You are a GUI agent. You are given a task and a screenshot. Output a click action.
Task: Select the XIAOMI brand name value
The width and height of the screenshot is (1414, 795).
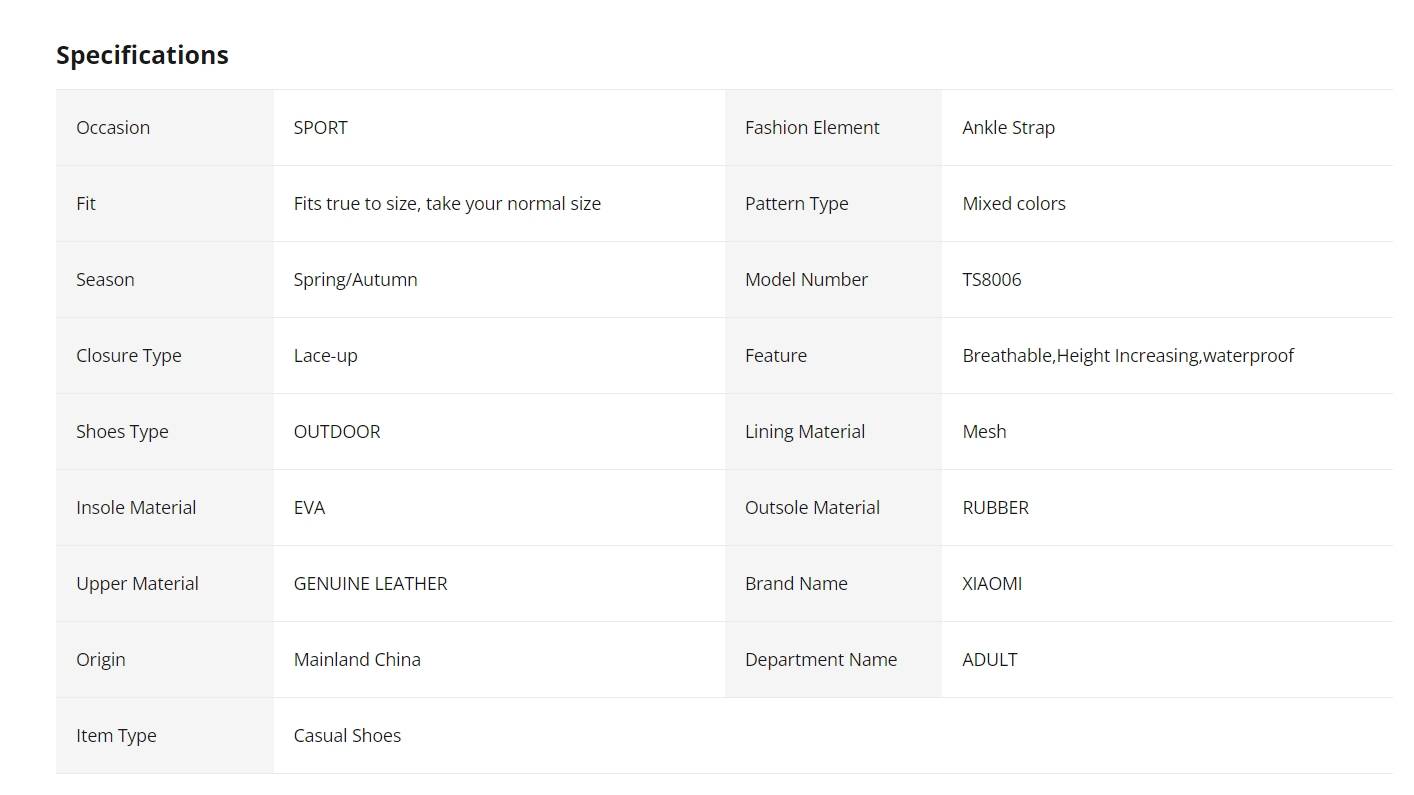(x=992, y=584)
